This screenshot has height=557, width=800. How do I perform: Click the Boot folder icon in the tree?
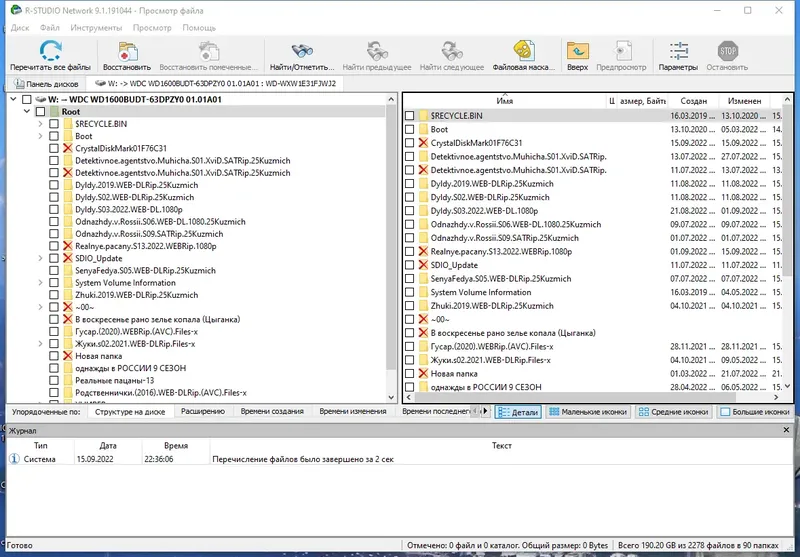(x=68, y=136)
